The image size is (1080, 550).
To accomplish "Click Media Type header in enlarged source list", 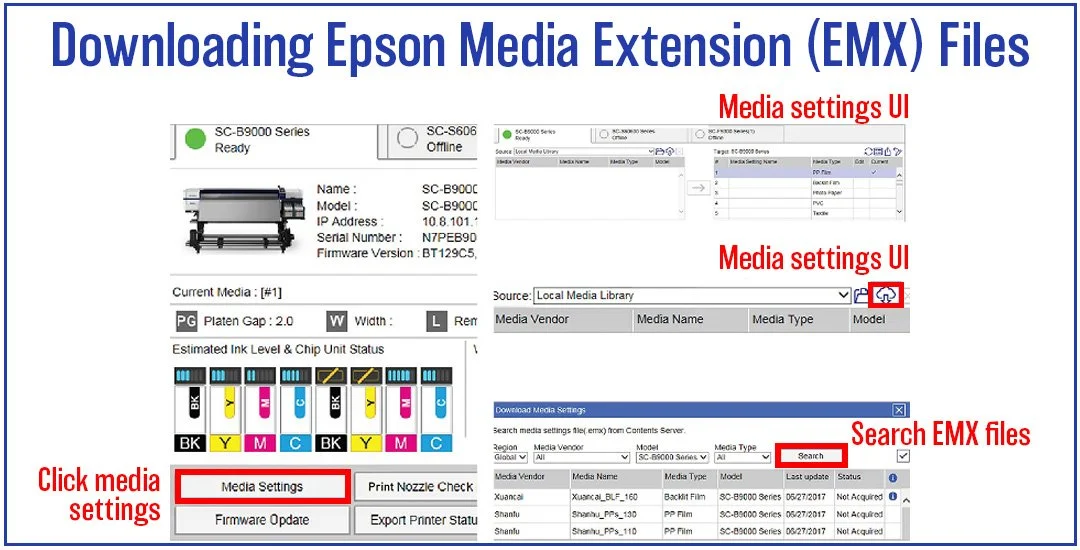I will [799, 319].
